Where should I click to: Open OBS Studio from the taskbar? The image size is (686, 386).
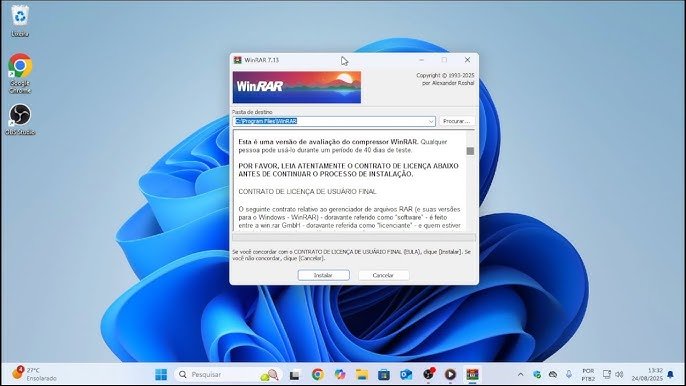click(428, 375)
